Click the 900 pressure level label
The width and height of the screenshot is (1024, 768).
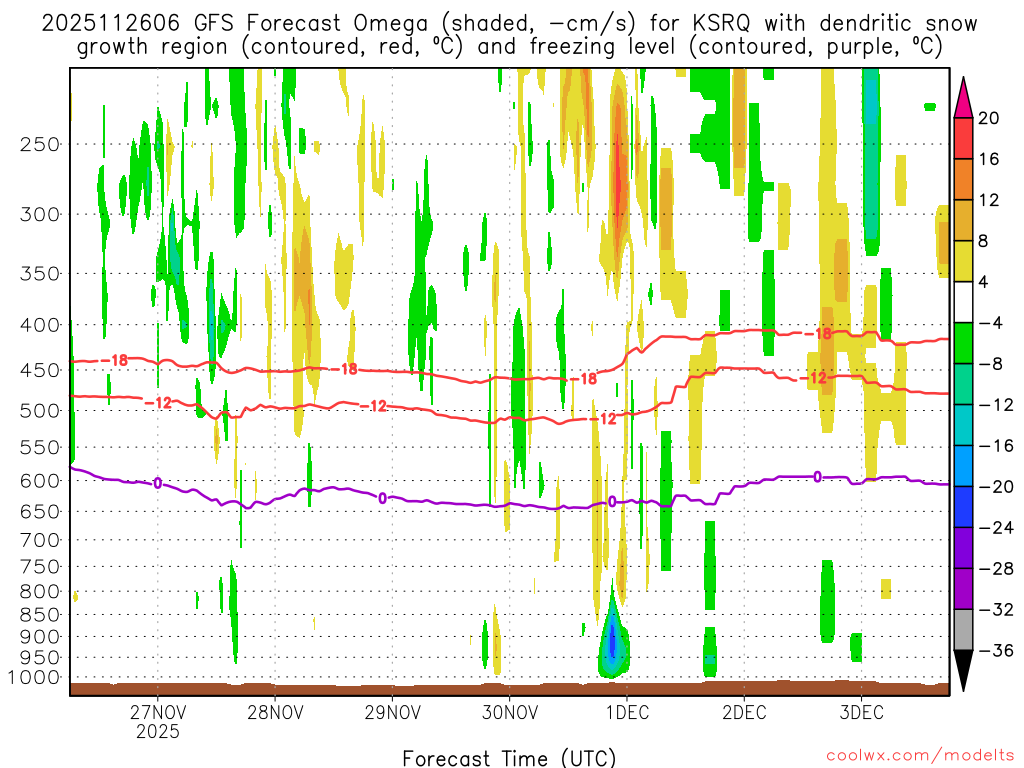click(40, 637)
